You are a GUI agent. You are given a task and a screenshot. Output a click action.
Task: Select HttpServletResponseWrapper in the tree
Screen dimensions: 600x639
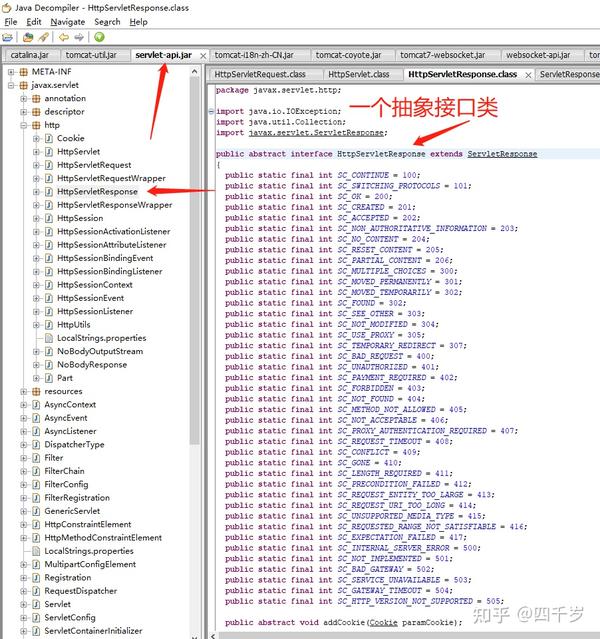(115, 205)
